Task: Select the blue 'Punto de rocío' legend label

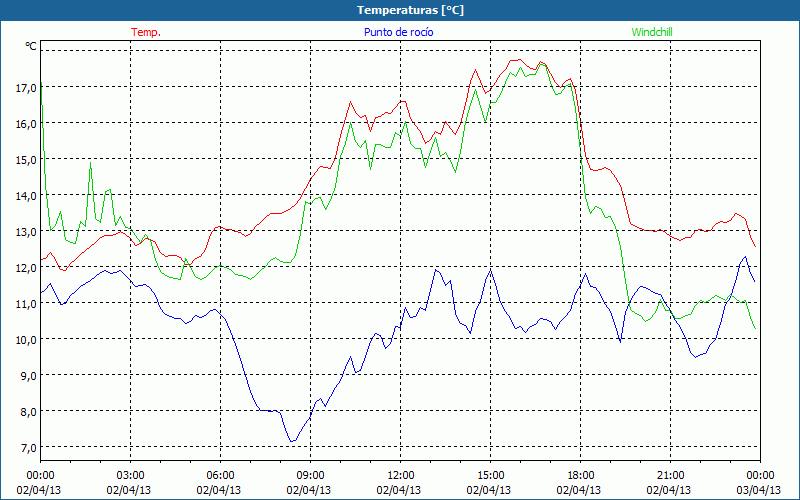Action: click(399, 32)
